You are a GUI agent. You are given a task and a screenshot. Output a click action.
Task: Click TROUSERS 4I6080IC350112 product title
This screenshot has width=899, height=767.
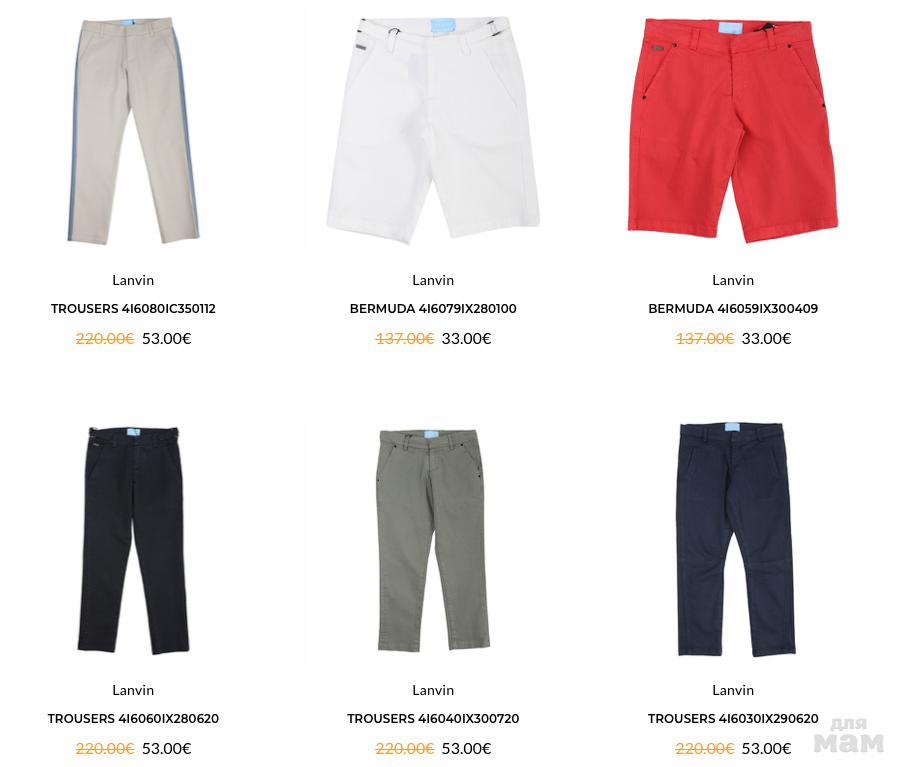tap(133, 308)
